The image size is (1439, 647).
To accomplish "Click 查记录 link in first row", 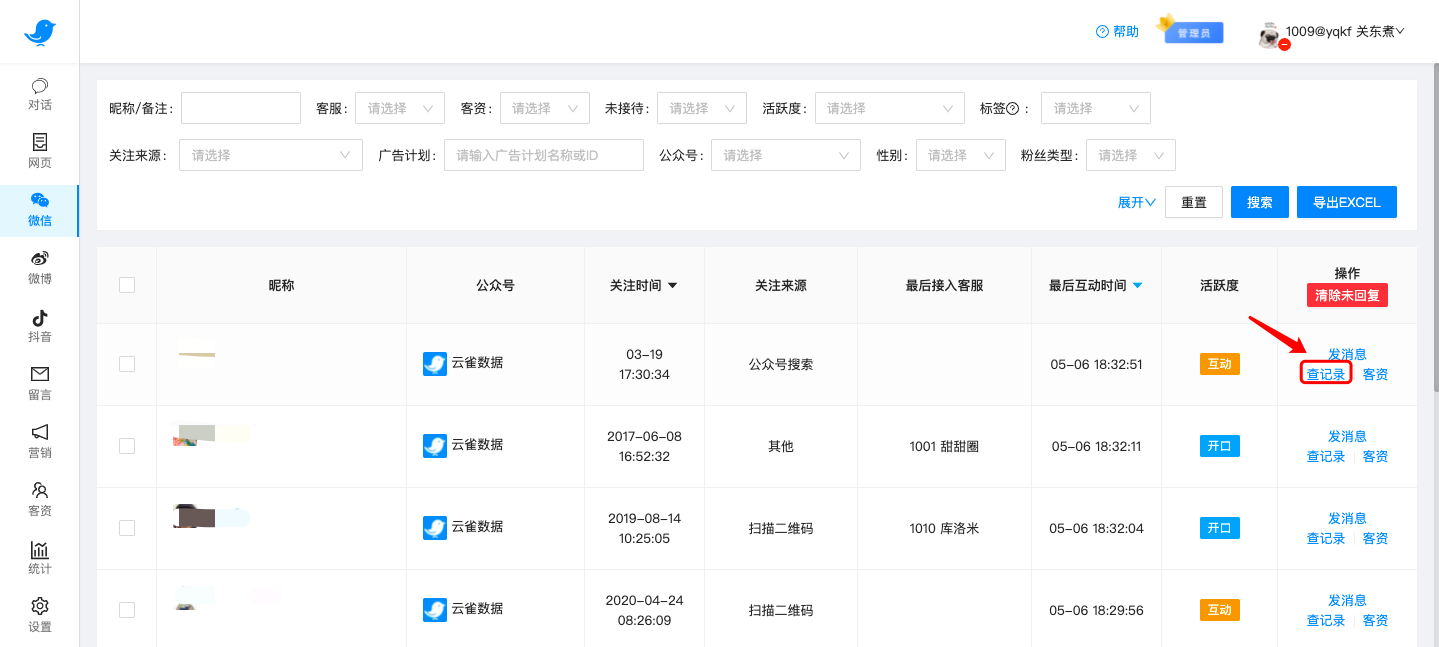I will click(x=1326, y=374).
